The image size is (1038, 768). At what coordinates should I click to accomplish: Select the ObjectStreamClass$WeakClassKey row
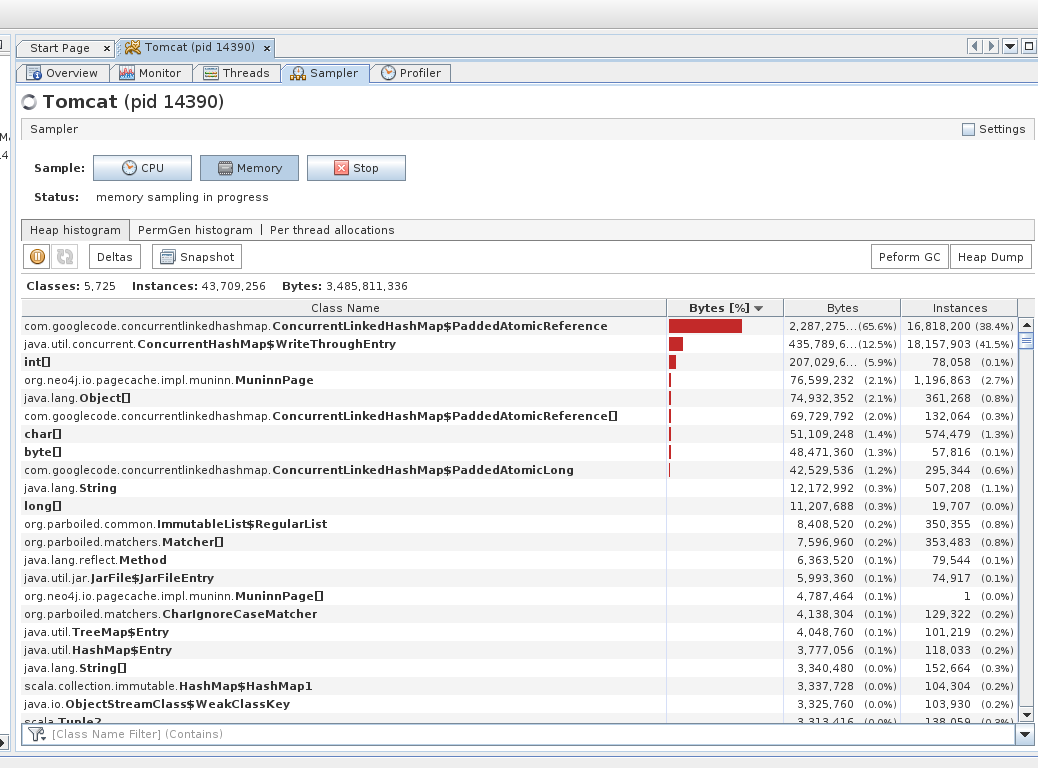pos(520,704)
